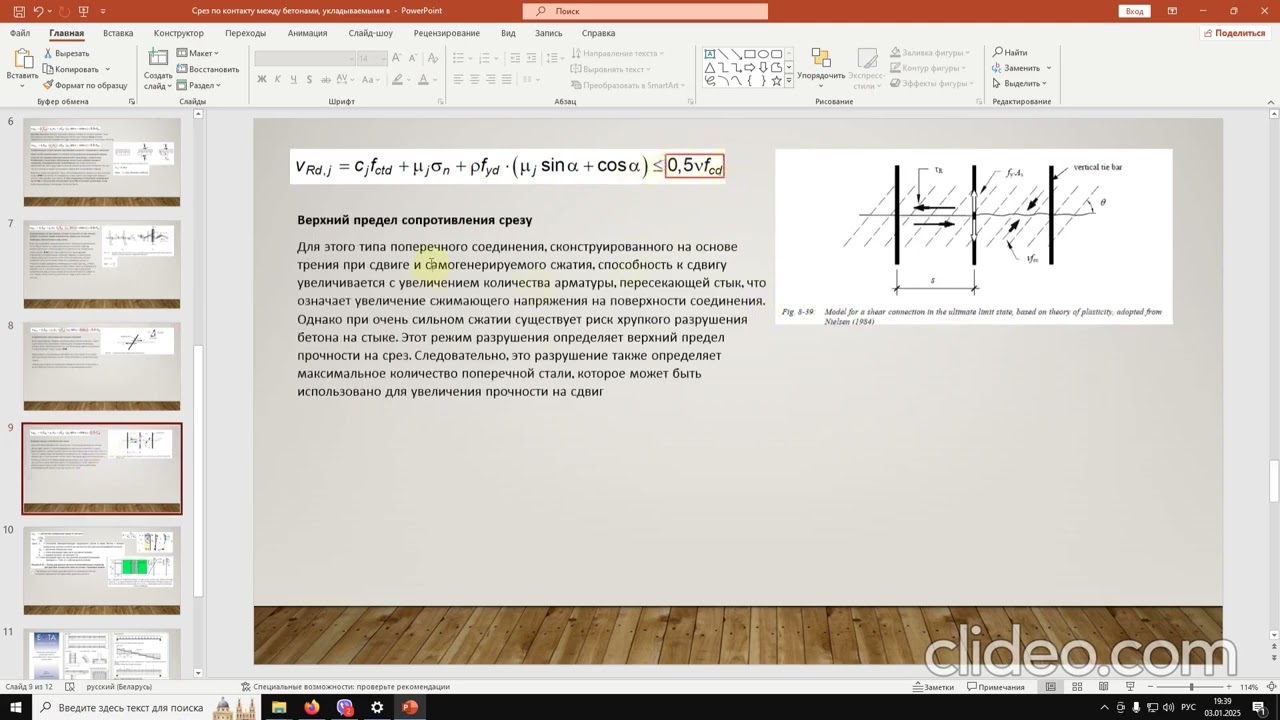The height and width of the screenshot is (720, 1280).
Task: Select the oval shape in gallery
Action: (x=763, y=54)
